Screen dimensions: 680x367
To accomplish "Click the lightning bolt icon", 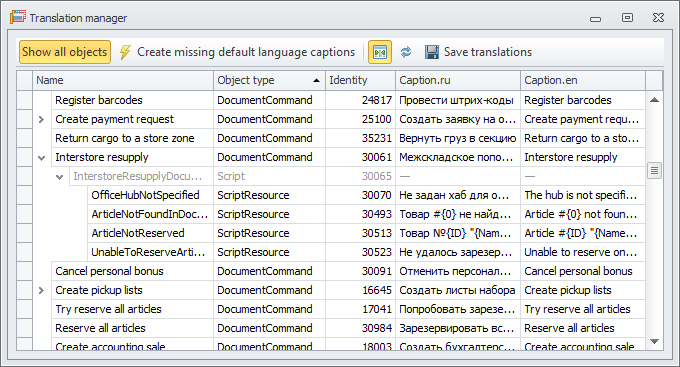I will click(125, 52).
